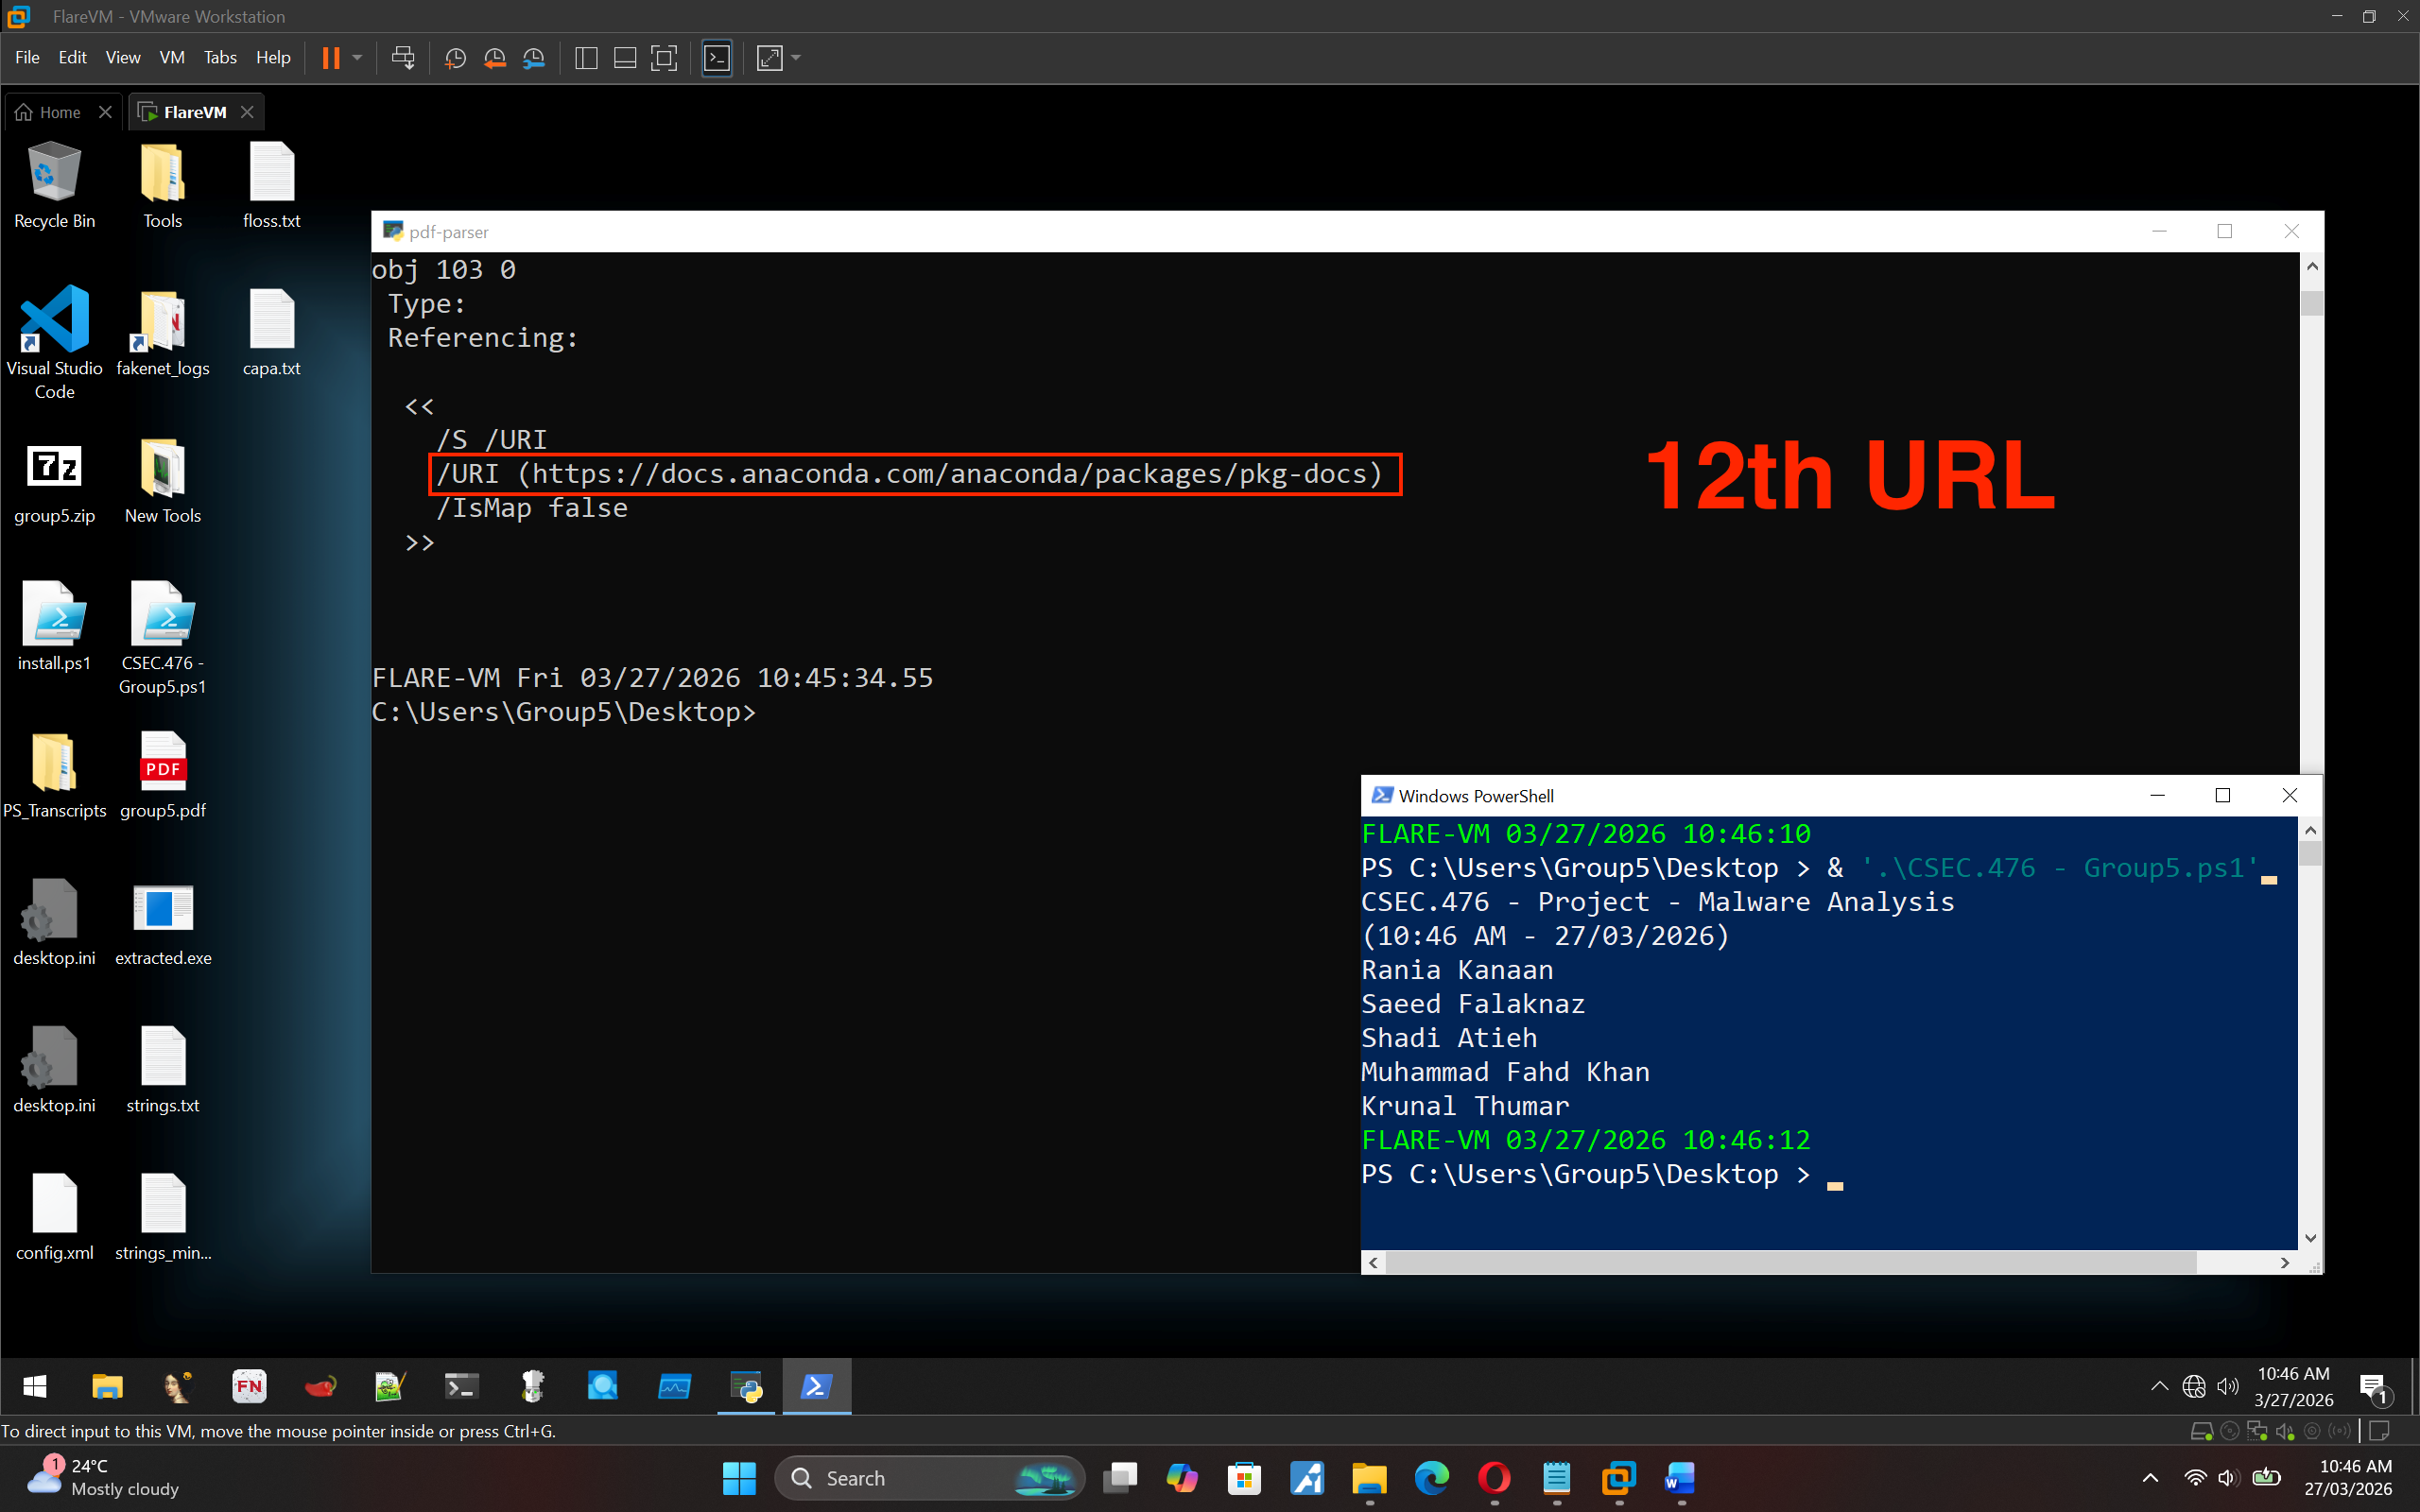
Task: Toggle the library sidebar panel
Action: click(587, 58)
